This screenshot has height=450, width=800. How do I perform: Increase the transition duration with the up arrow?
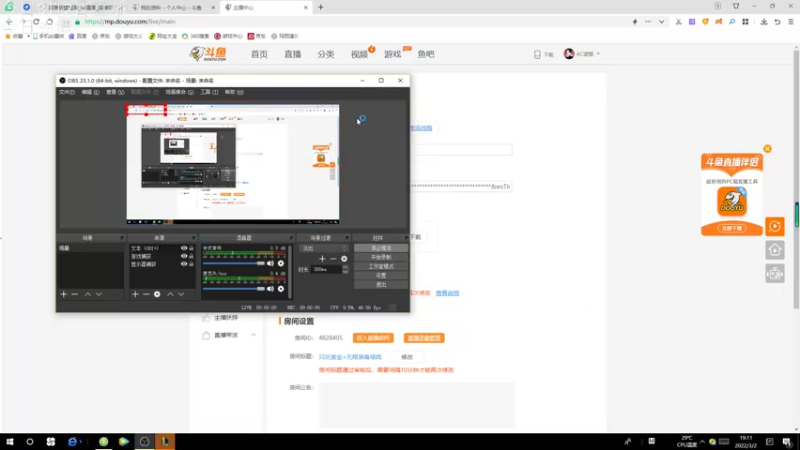click(x=345, y=267)
